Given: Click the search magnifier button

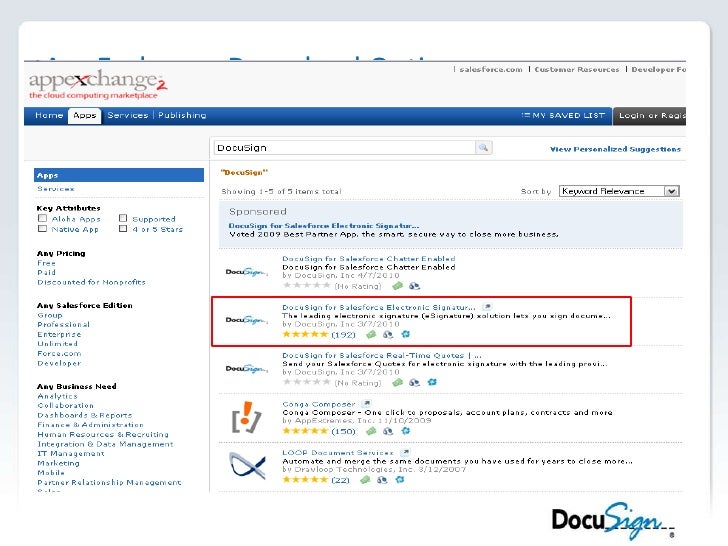Looking at the screenshot, I should tap(483, 148).
